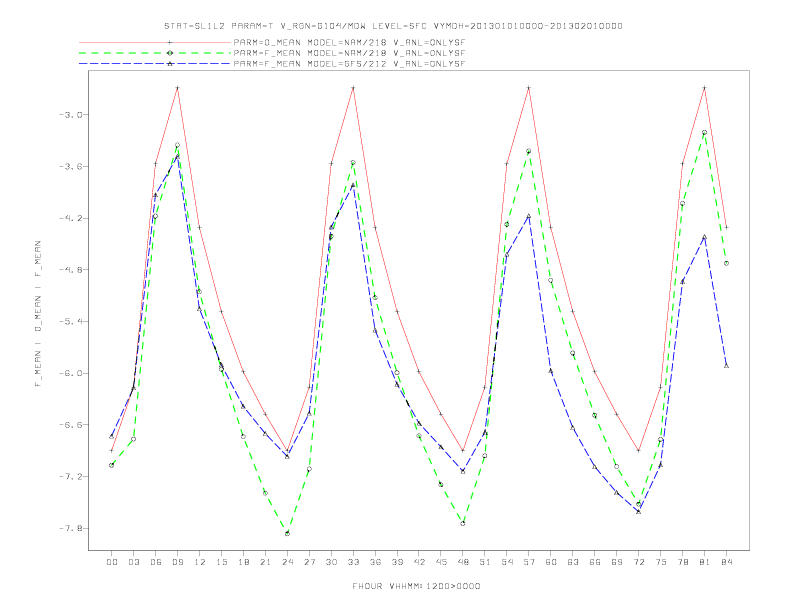
Task: Click the x-axis tick label 81
Action: pos(705,562)
